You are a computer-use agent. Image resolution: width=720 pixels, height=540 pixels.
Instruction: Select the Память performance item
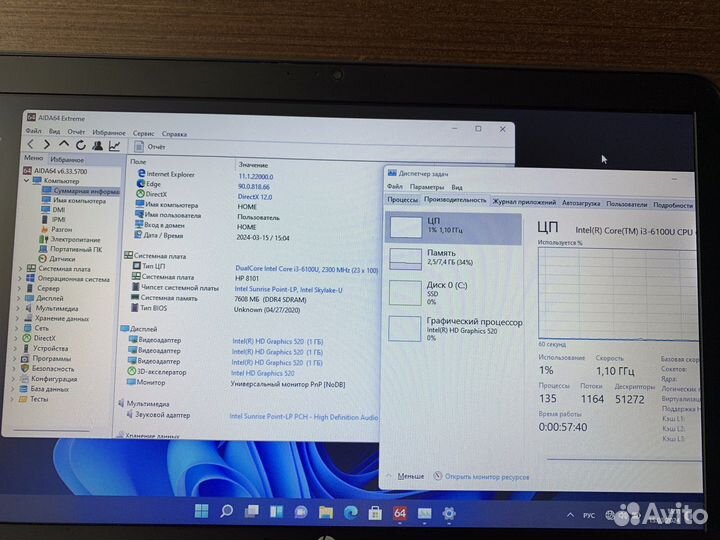[454, 259]
